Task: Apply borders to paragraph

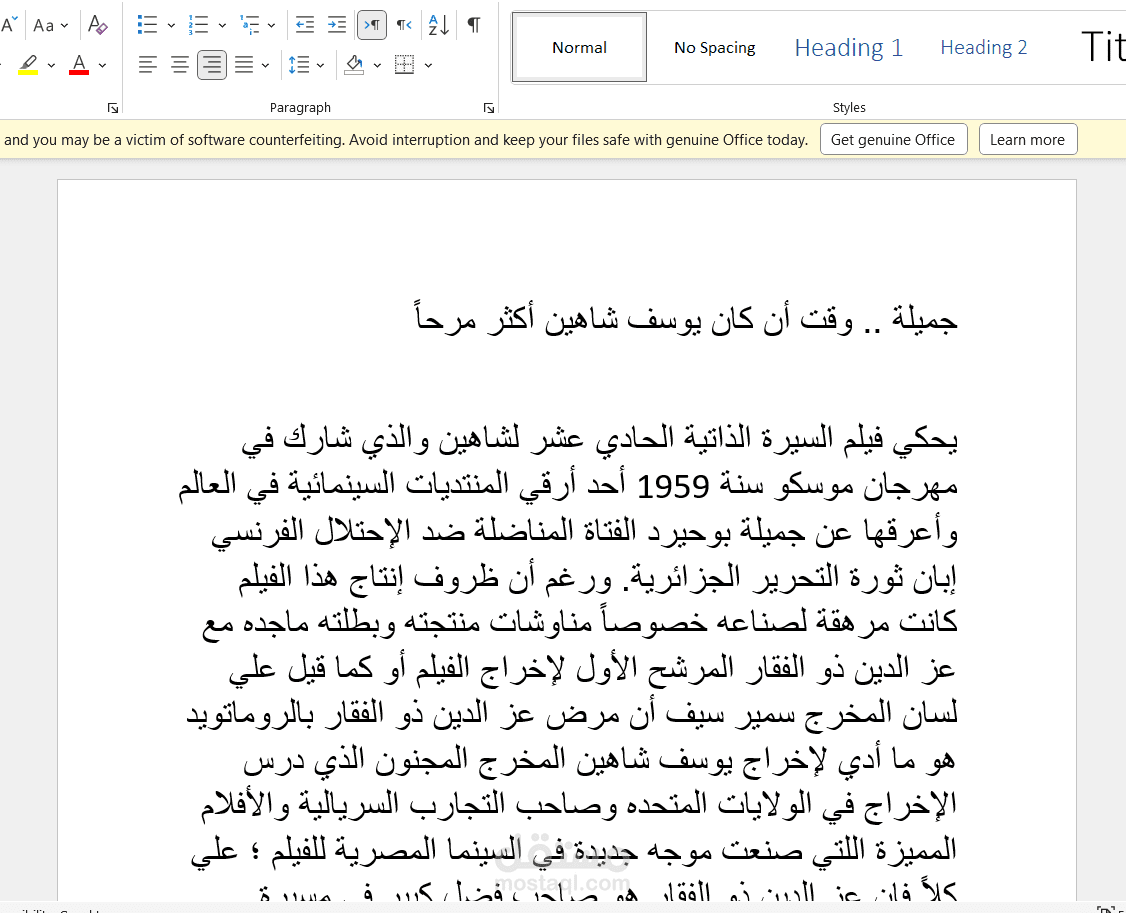Action: [x=404, y=65]
